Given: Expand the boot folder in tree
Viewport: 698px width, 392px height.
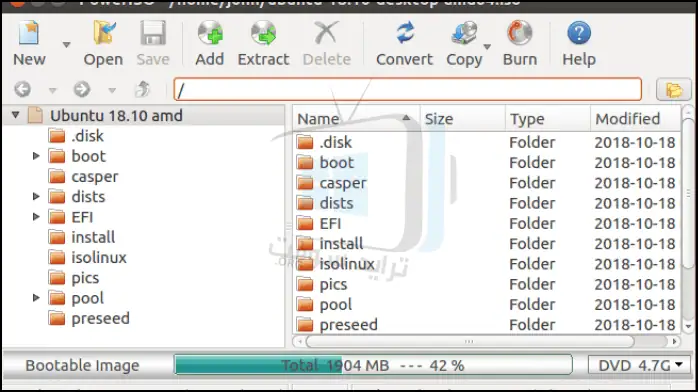Looking at the screenshot, I should click(36, 156).
